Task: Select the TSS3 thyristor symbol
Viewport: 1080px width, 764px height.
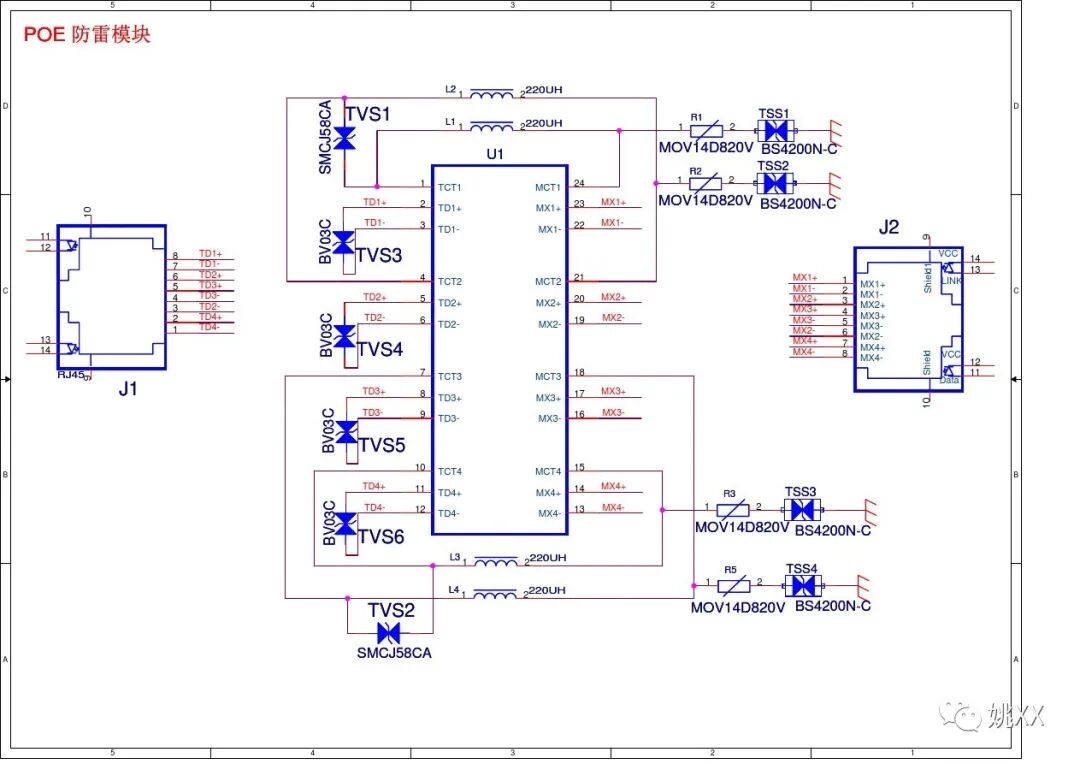Action: [802, 510]
